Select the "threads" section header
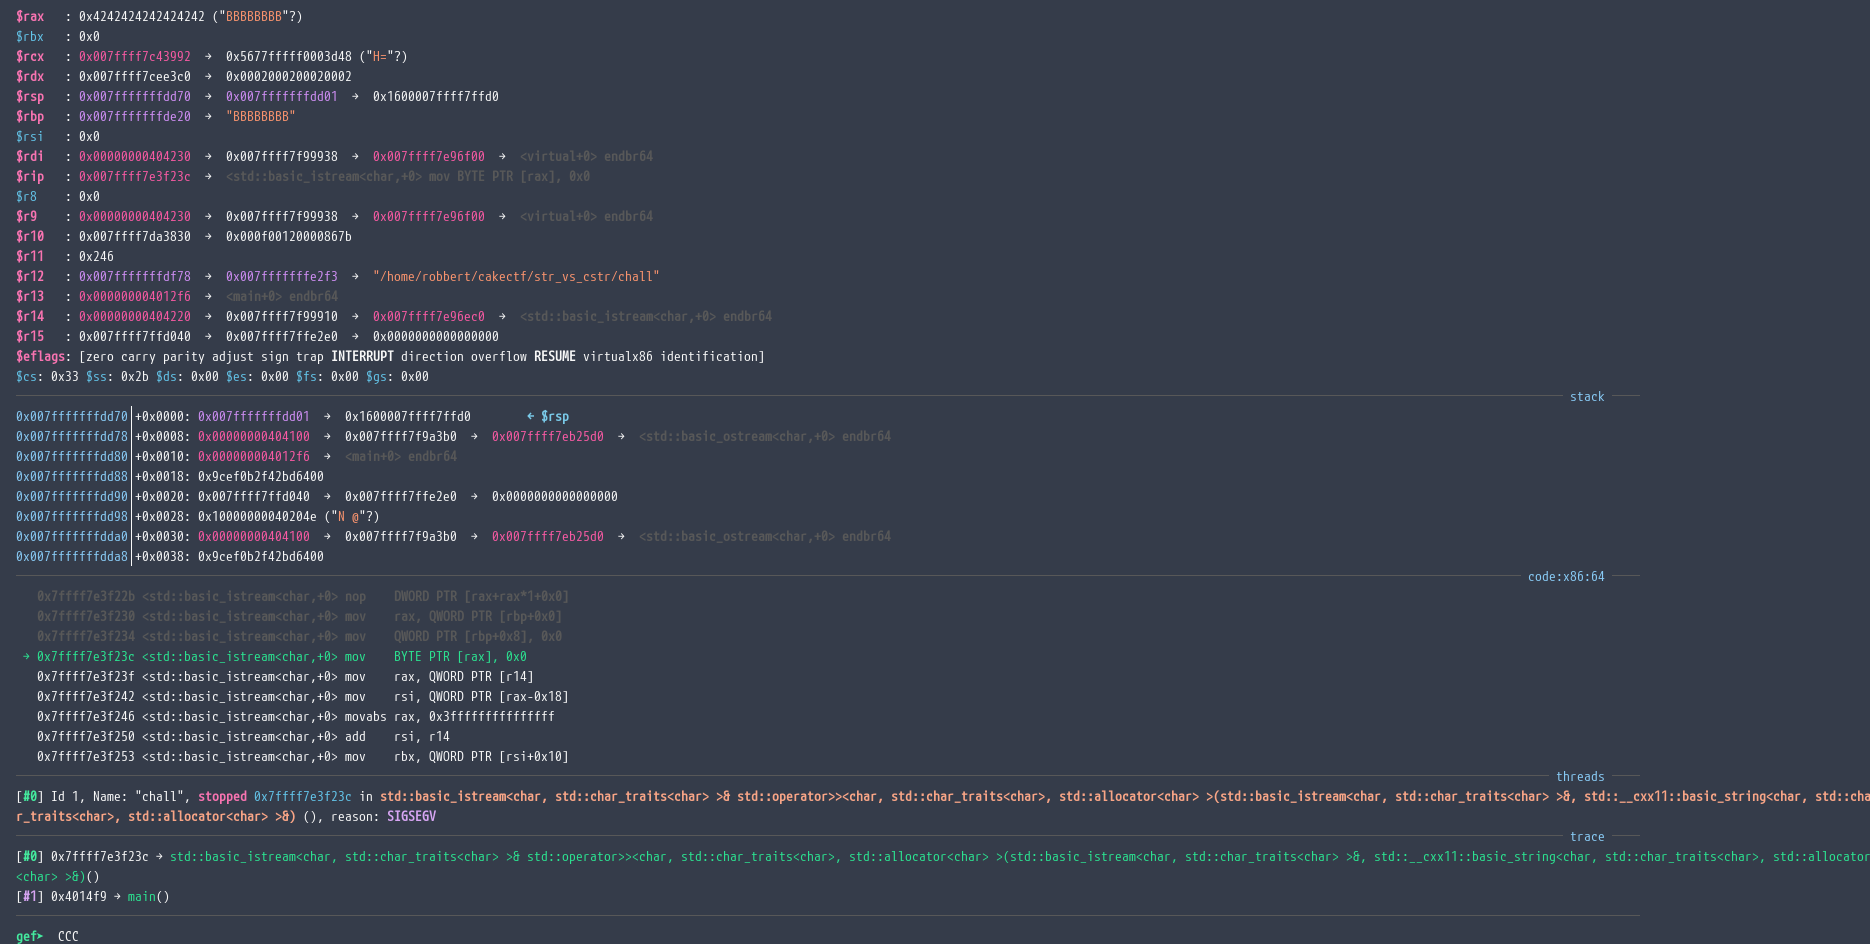The image size is (1870, 944). pos(1579,776)
